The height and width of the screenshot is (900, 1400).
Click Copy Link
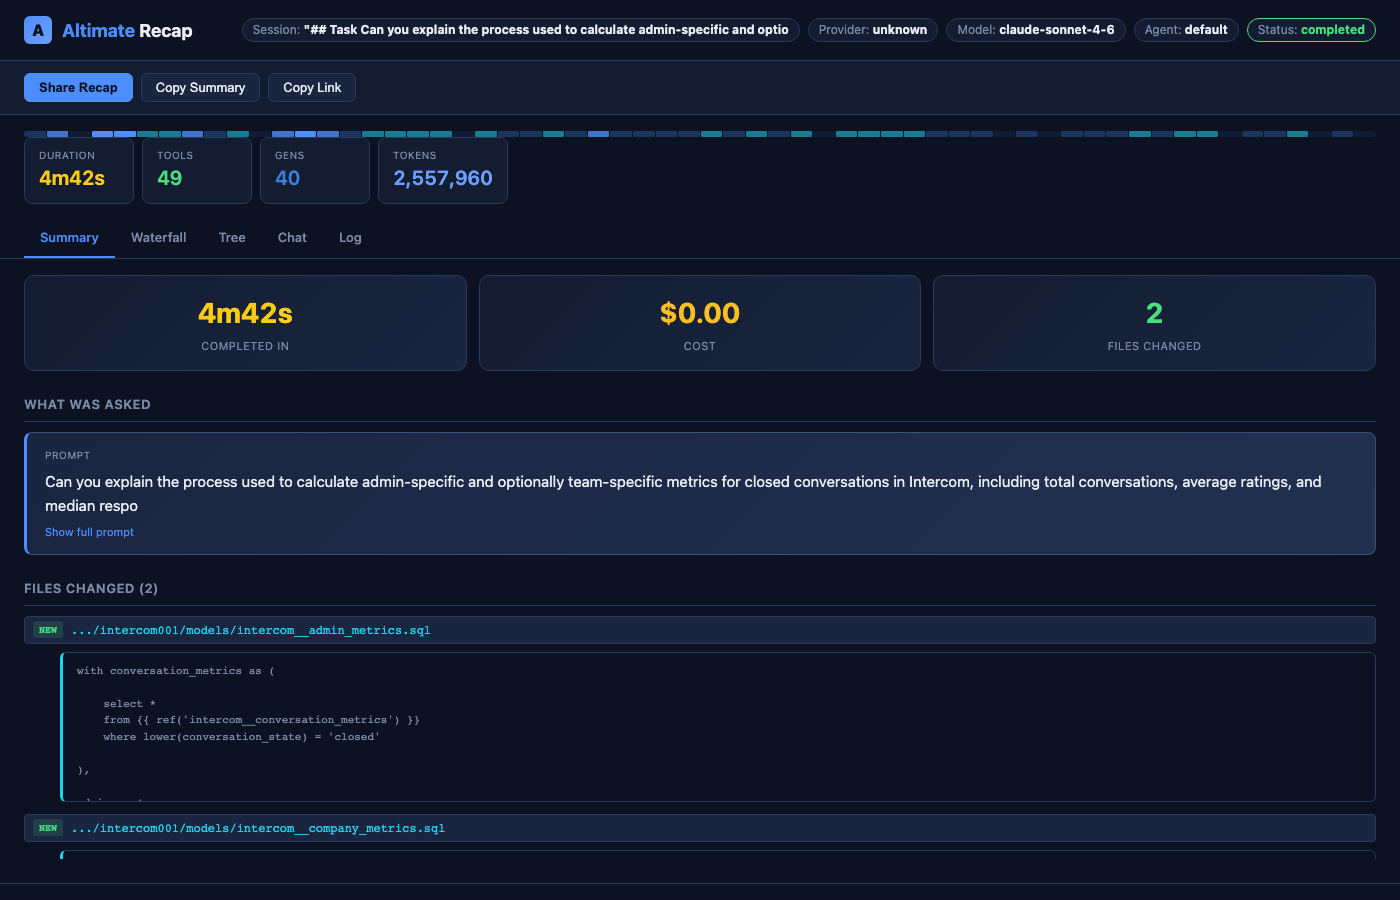pos(311,87)
